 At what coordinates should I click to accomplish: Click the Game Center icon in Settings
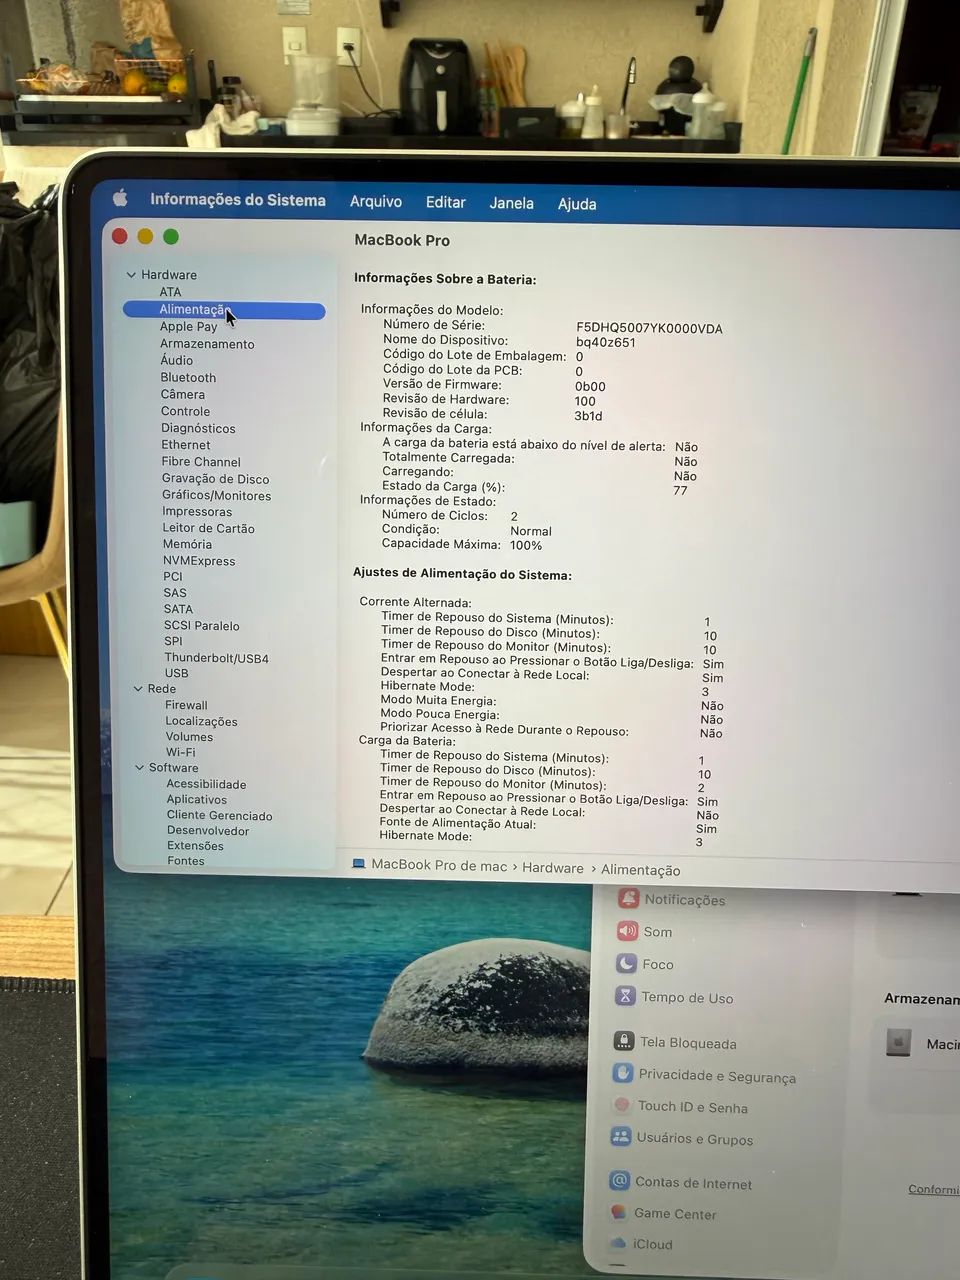coord(618,1212)
